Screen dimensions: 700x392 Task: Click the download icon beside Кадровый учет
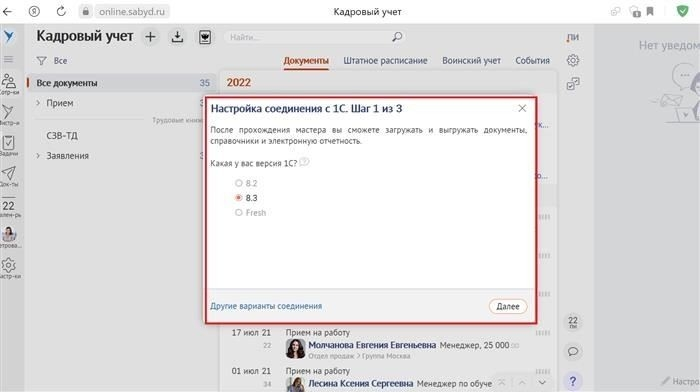(177, 37)
